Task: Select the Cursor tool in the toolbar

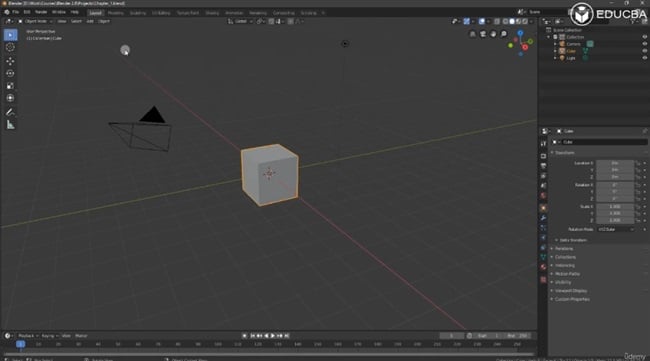Action: (10, 47)
